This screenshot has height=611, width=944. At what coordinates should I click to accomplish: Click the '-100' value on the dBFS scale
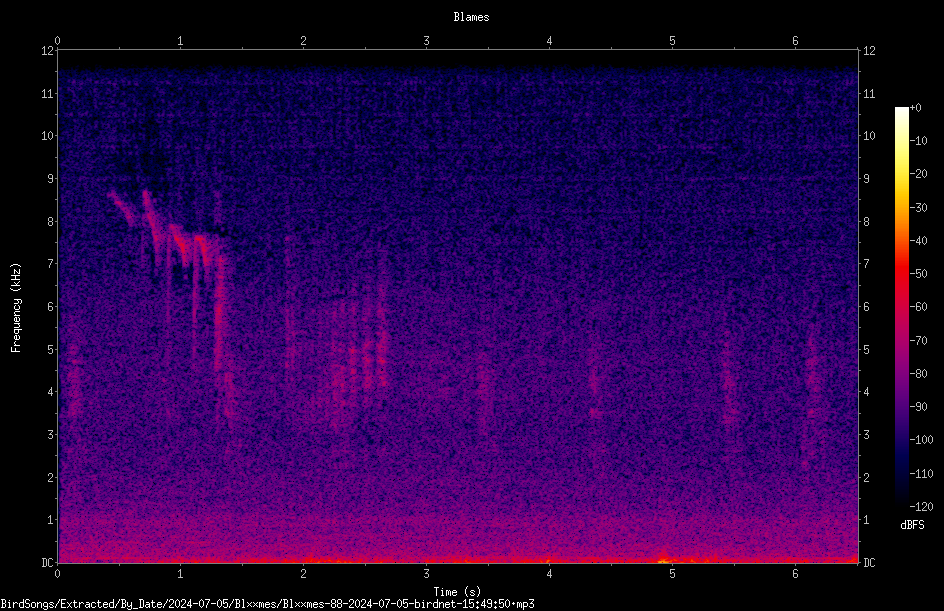[921, 440]
